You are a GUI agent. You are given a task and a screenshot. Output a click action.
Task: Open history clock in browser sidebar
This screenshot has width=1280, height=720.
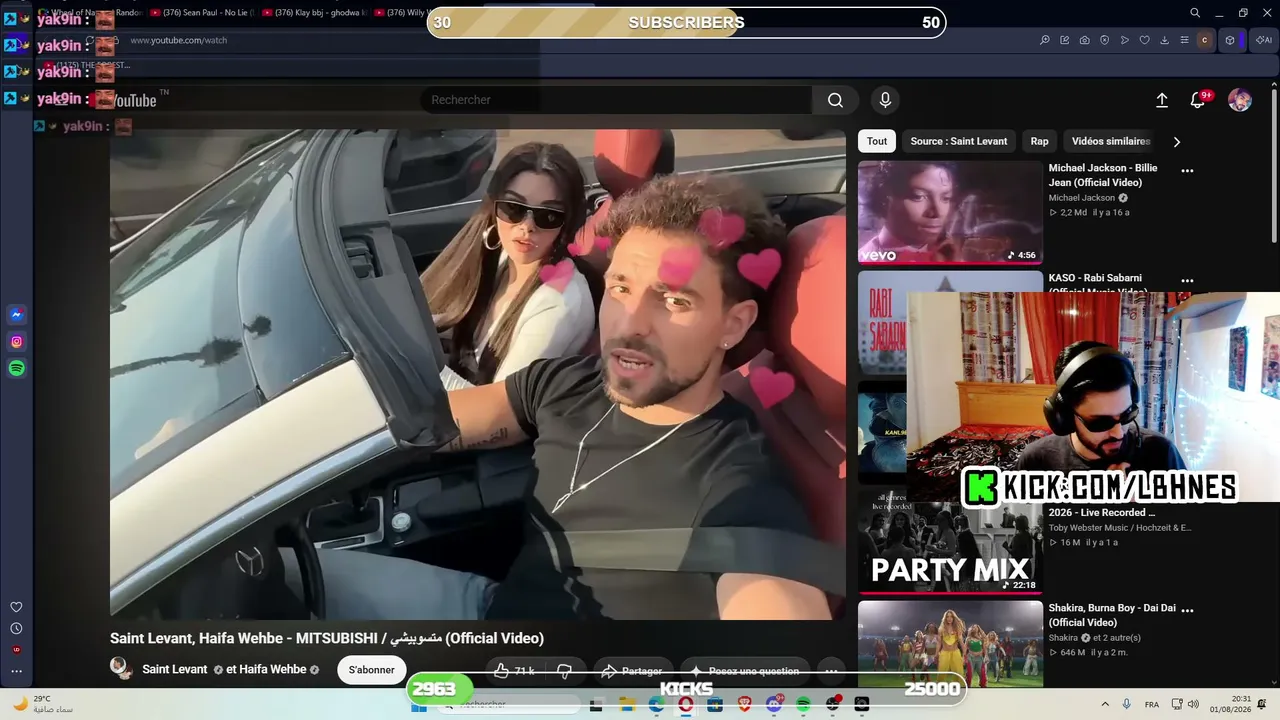(16, 629)
